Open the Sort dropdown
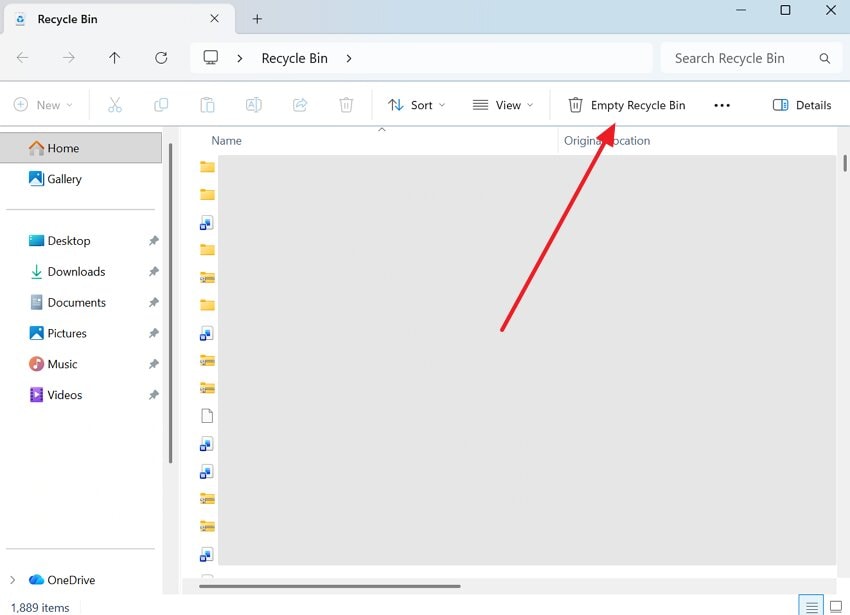This screenshot has height=615, width=850. 416,105
